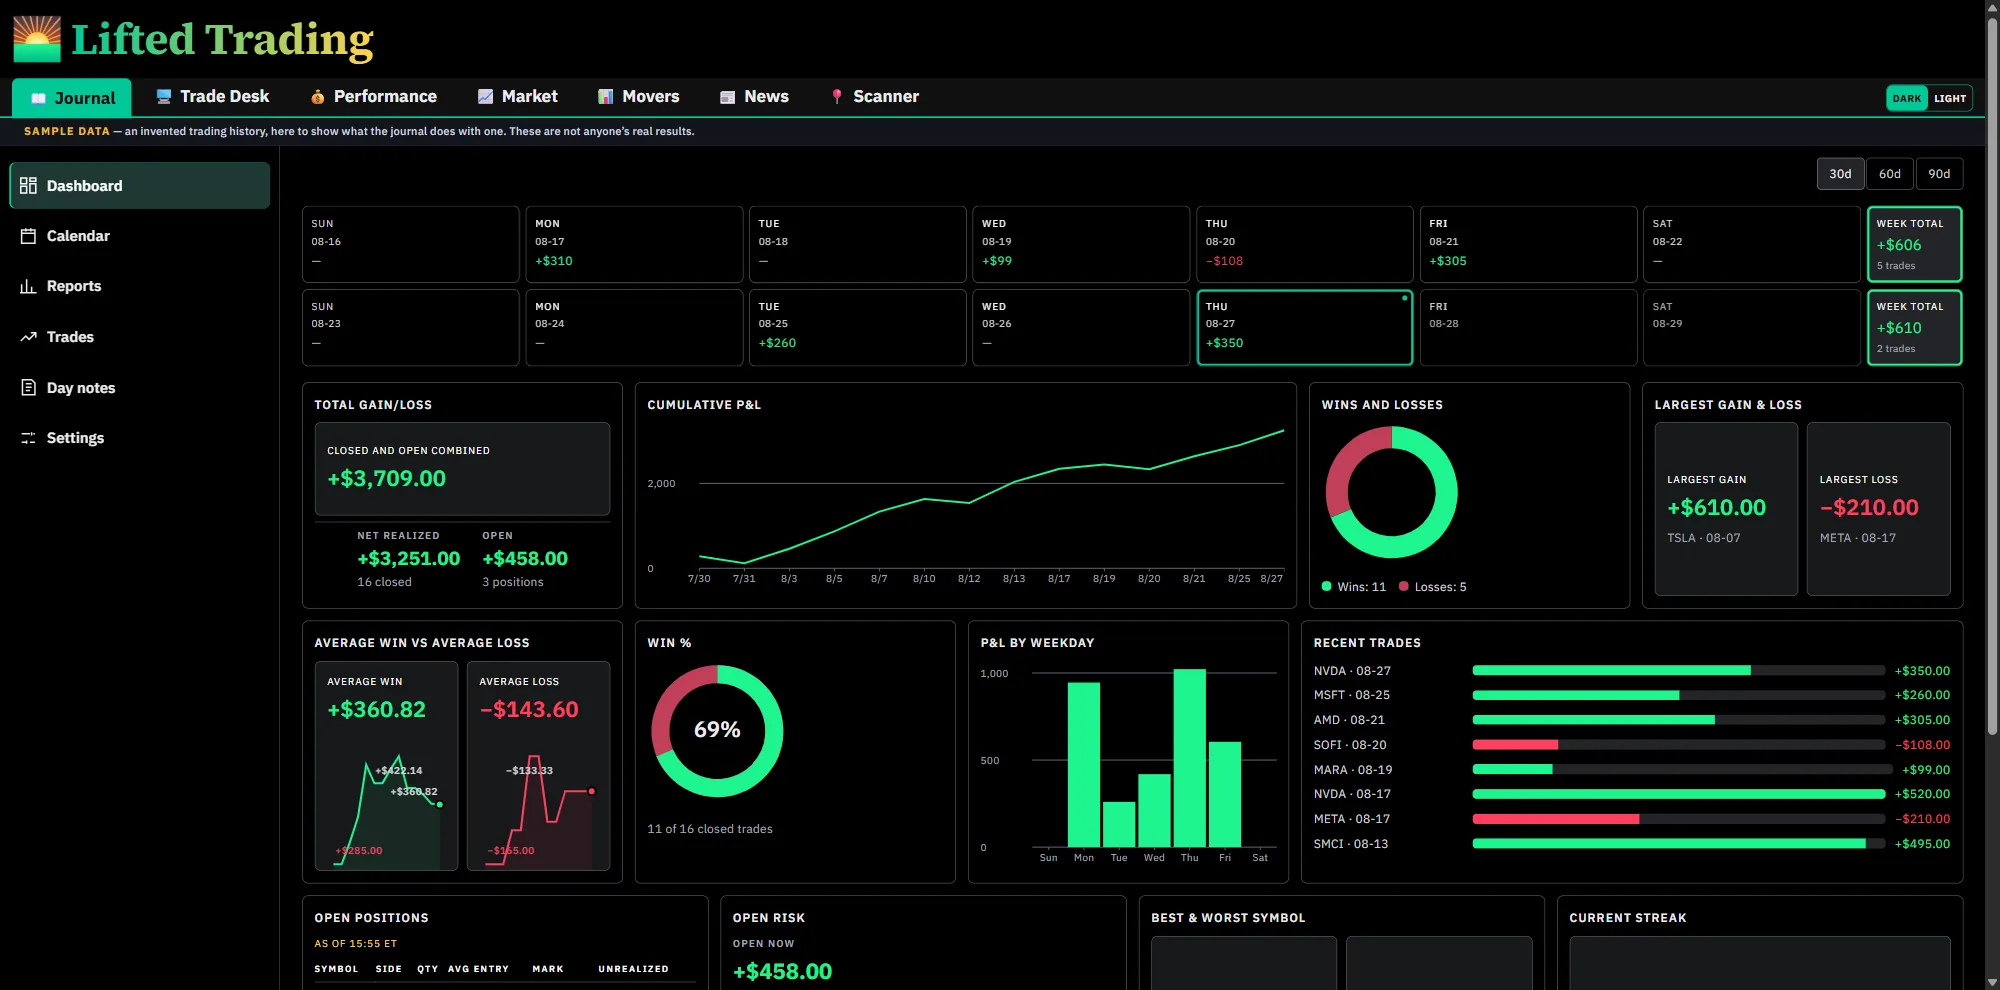Switch theme to DARK
Image resolution: width=2000 pixels, height=990 pixels.
(x=1907, y=98)
